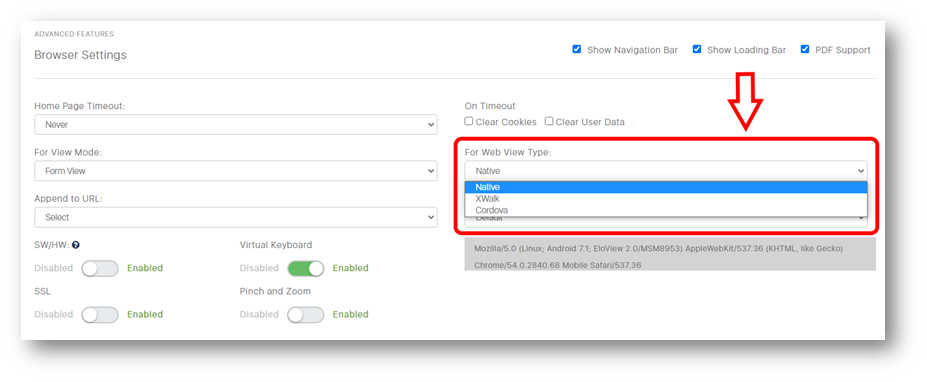Click the On Timeout label
Image resolution: width=927 pixels, height=382 pixels.
tap(490, 106)
